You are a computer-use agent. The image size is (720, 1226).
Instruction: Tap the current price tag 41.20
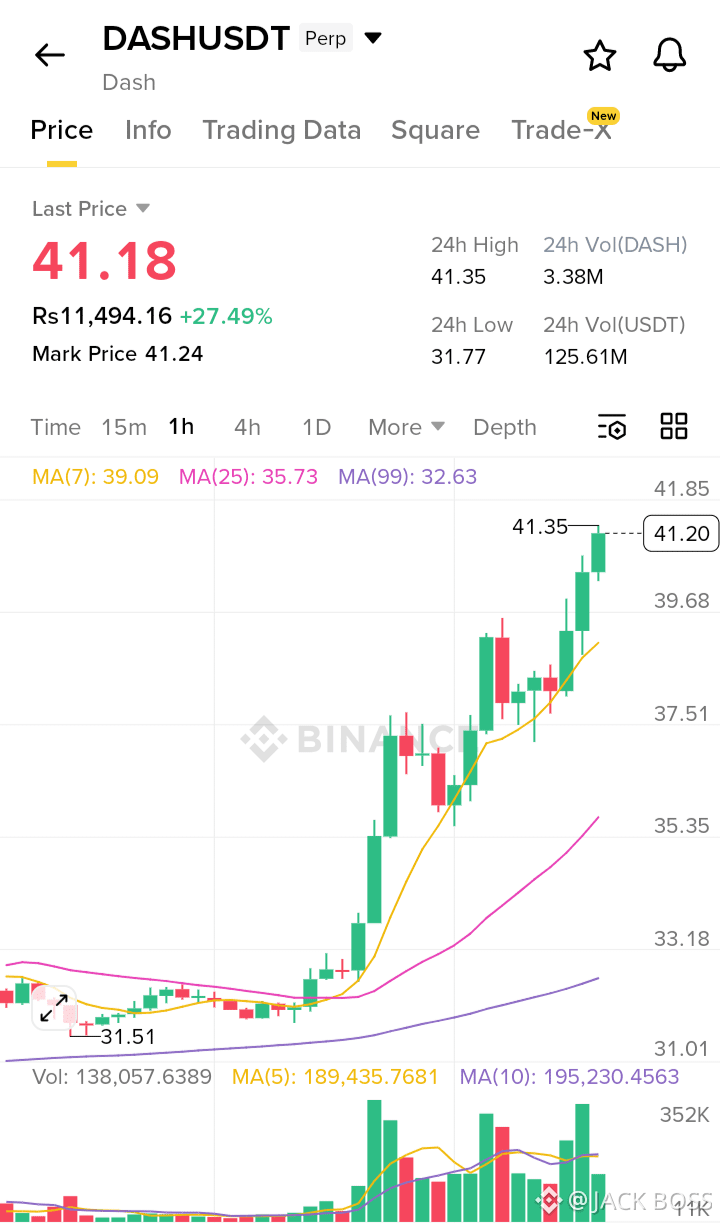(681, 534)
